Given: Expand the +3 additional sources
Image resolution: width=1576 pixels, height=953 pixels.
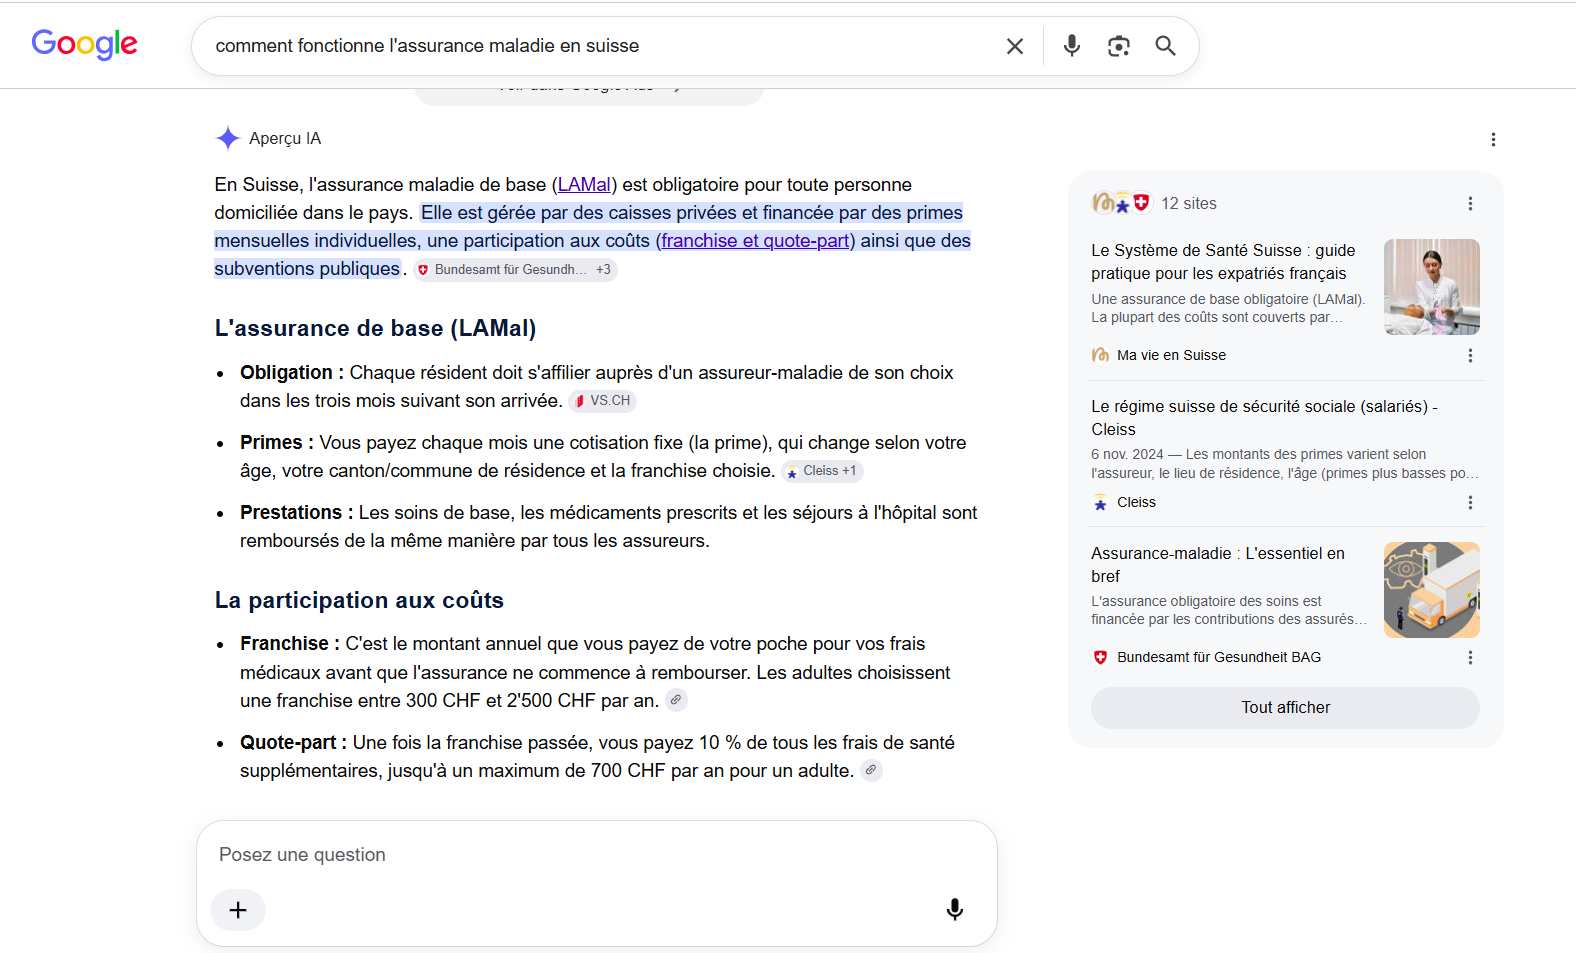Looking at the screenshot, I should pos(603,270).
